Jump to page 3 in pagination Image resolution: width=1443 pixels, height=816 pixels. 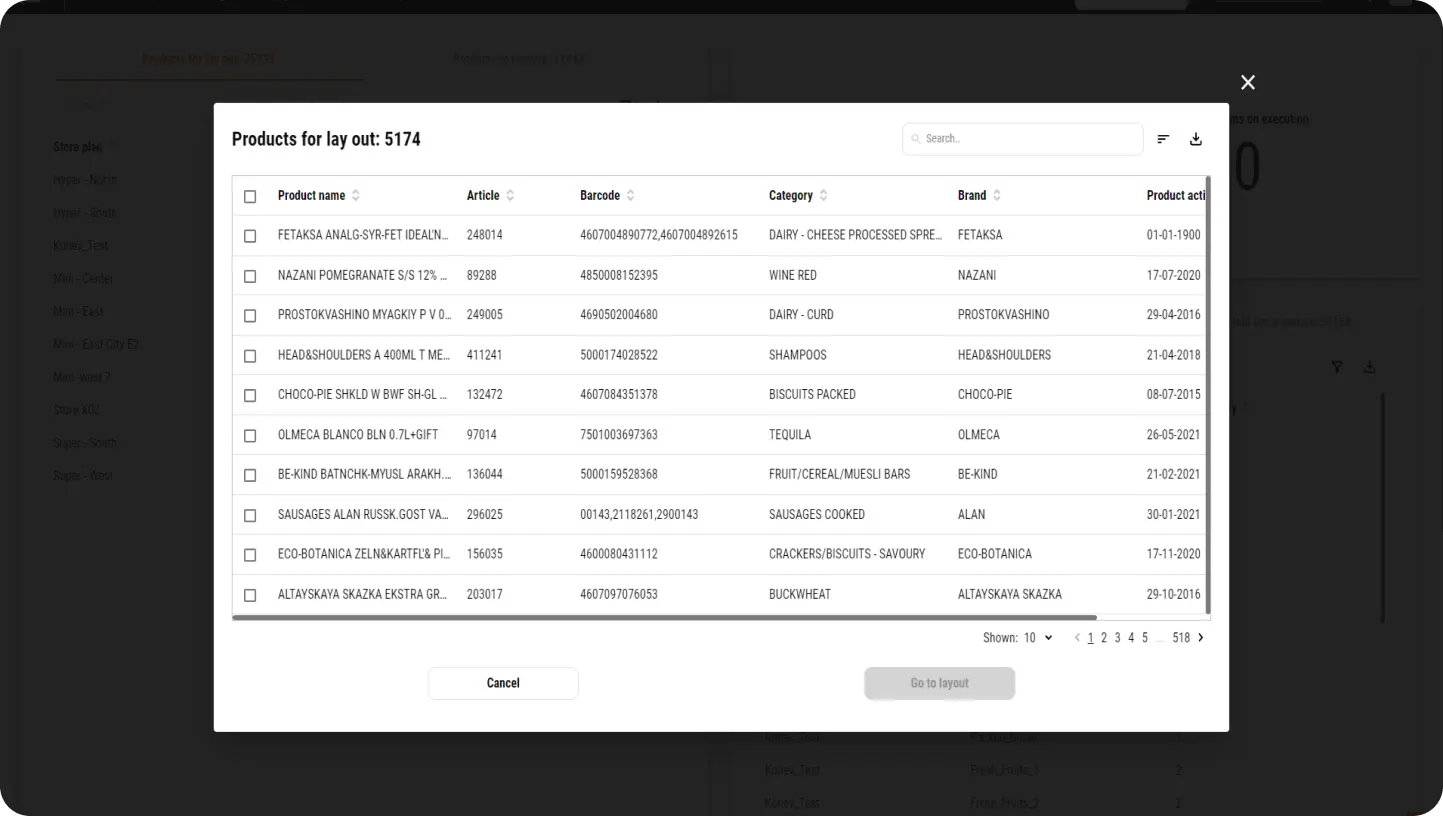(1117, 638)
